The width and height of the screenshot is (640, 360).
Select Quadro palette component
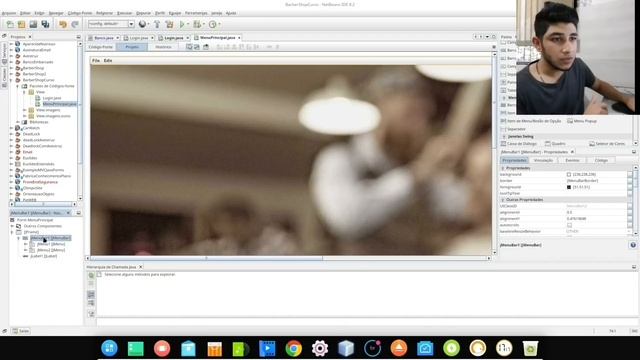point(555,144)
